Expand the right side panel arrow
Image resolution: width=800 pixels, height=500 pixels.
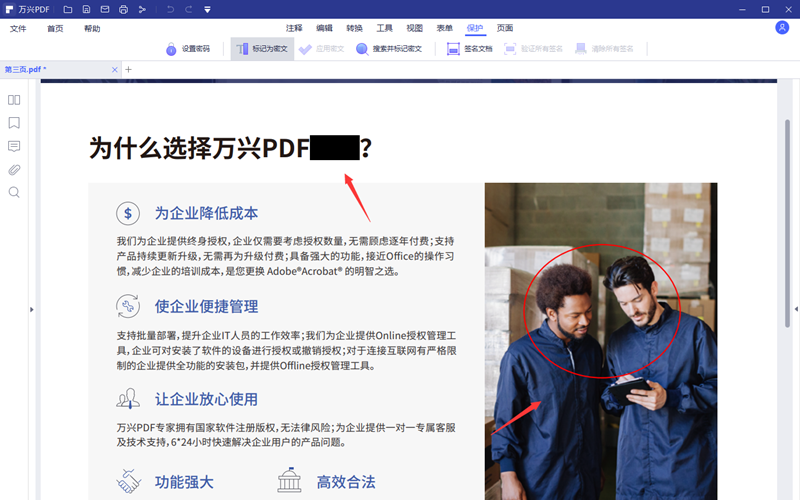point(795,310)
